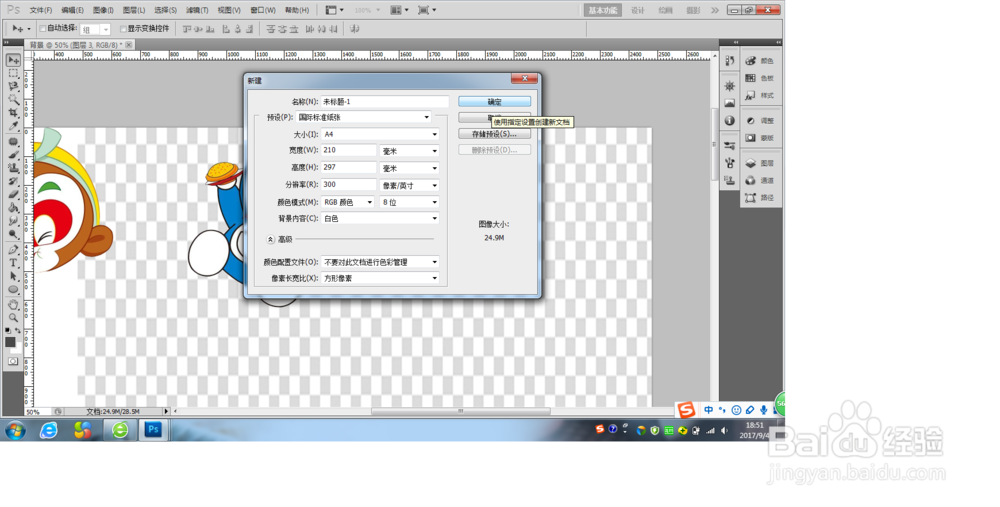This screenshot has width=1000, height=507.
Task: Select the Clone Stamp tool
Action: (13, 168)
